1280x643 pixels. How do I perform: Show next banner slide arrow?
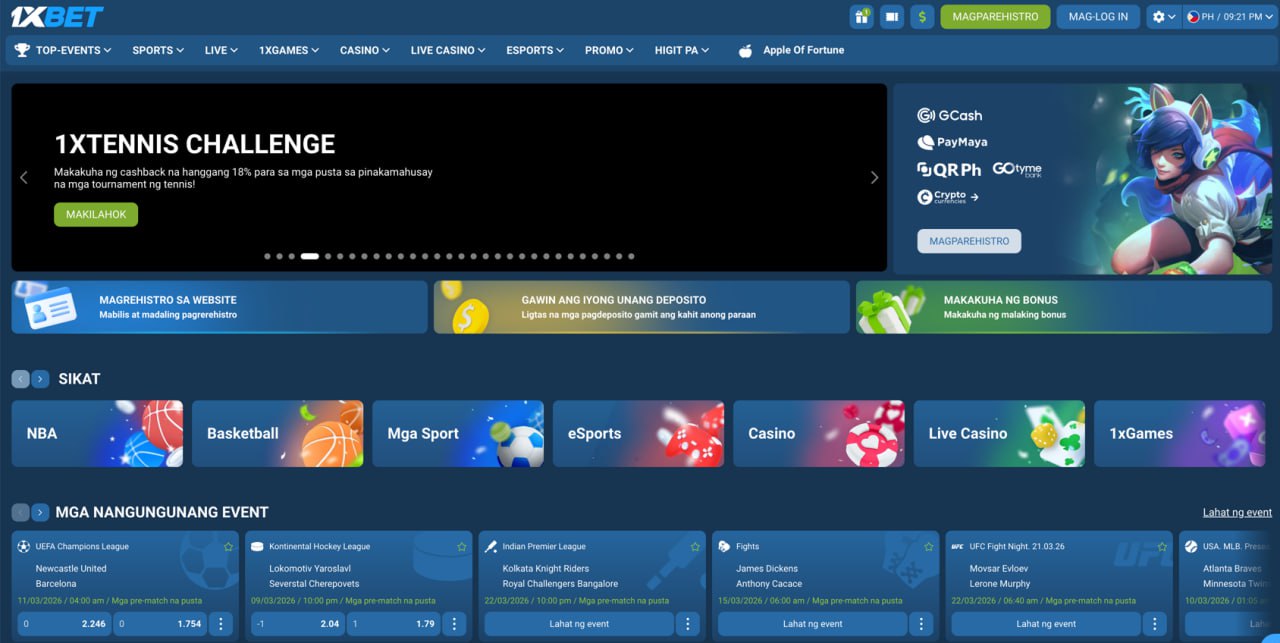tap(874, 178)
